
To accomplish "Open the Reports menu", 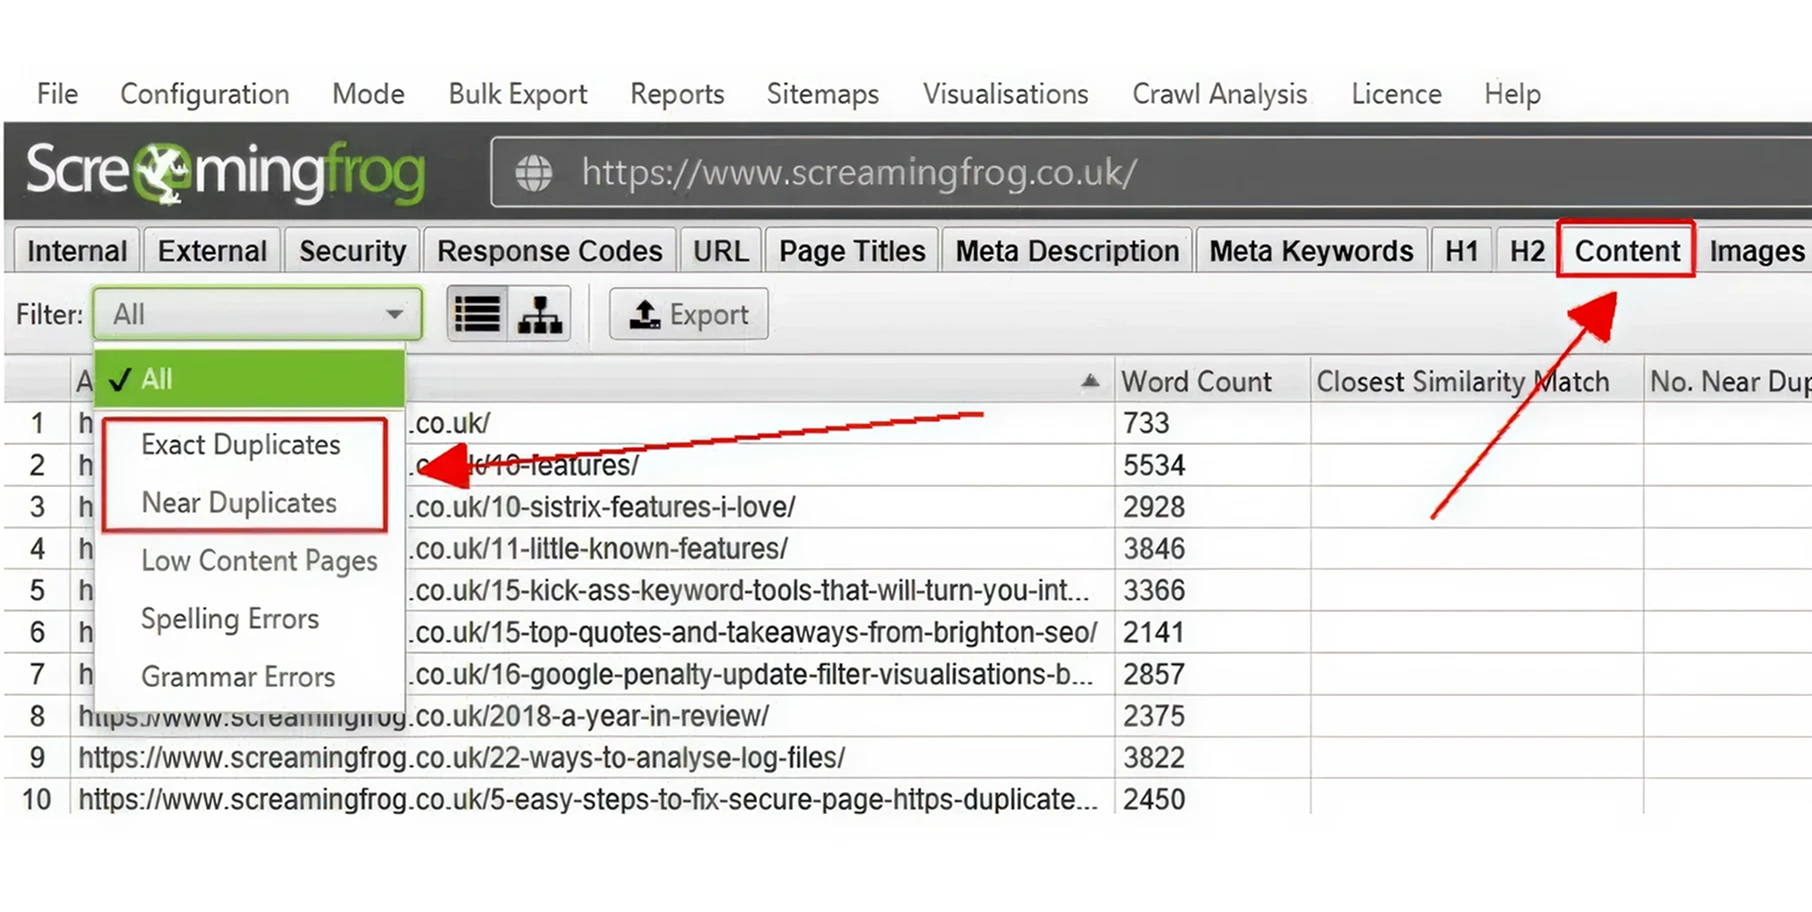I will (677, 94).
